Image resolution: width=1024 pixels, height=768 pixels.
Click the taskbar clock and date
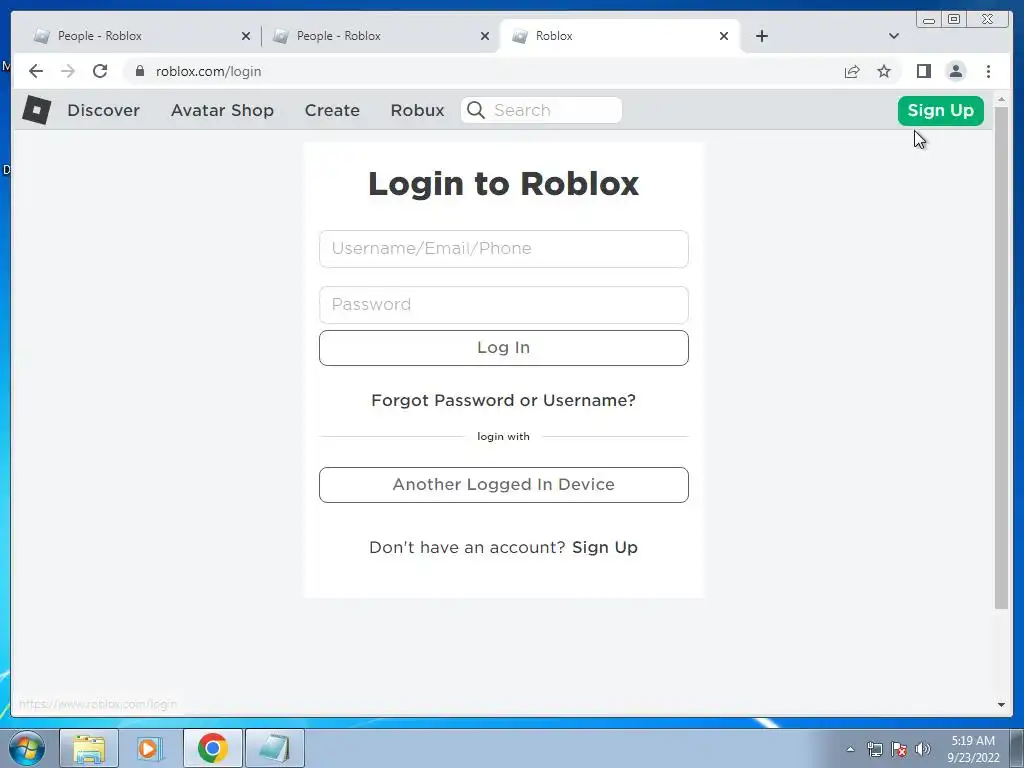(x=973, y=749)
